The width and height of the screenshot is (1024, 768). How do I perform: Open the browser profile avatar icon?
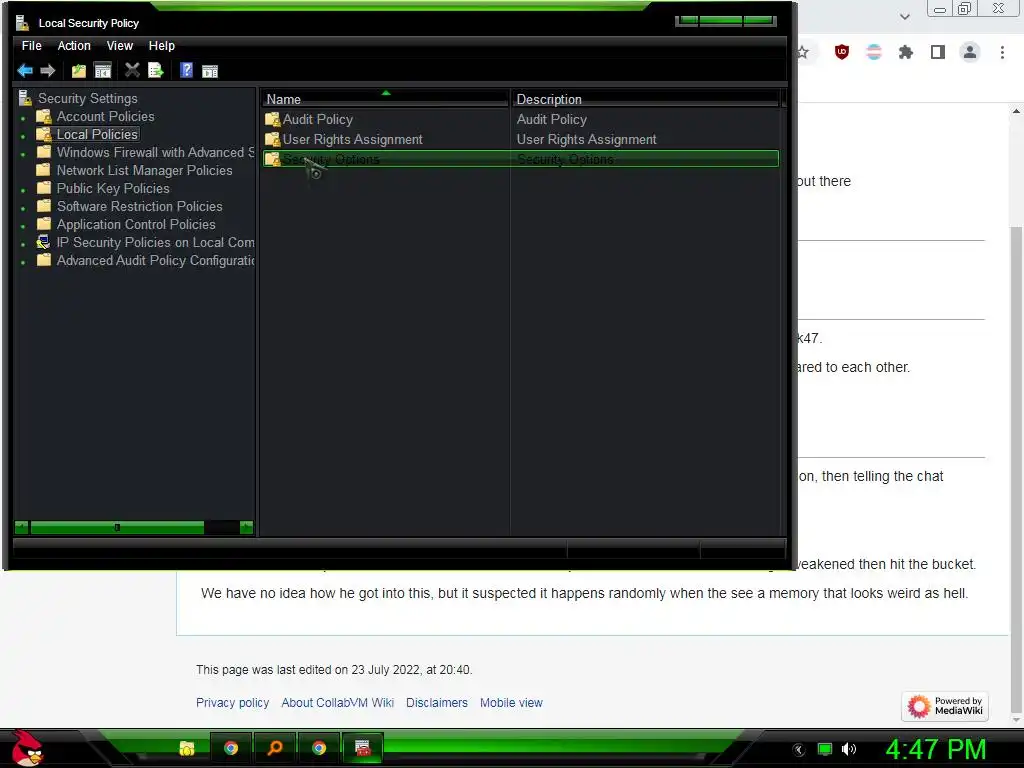970,52
